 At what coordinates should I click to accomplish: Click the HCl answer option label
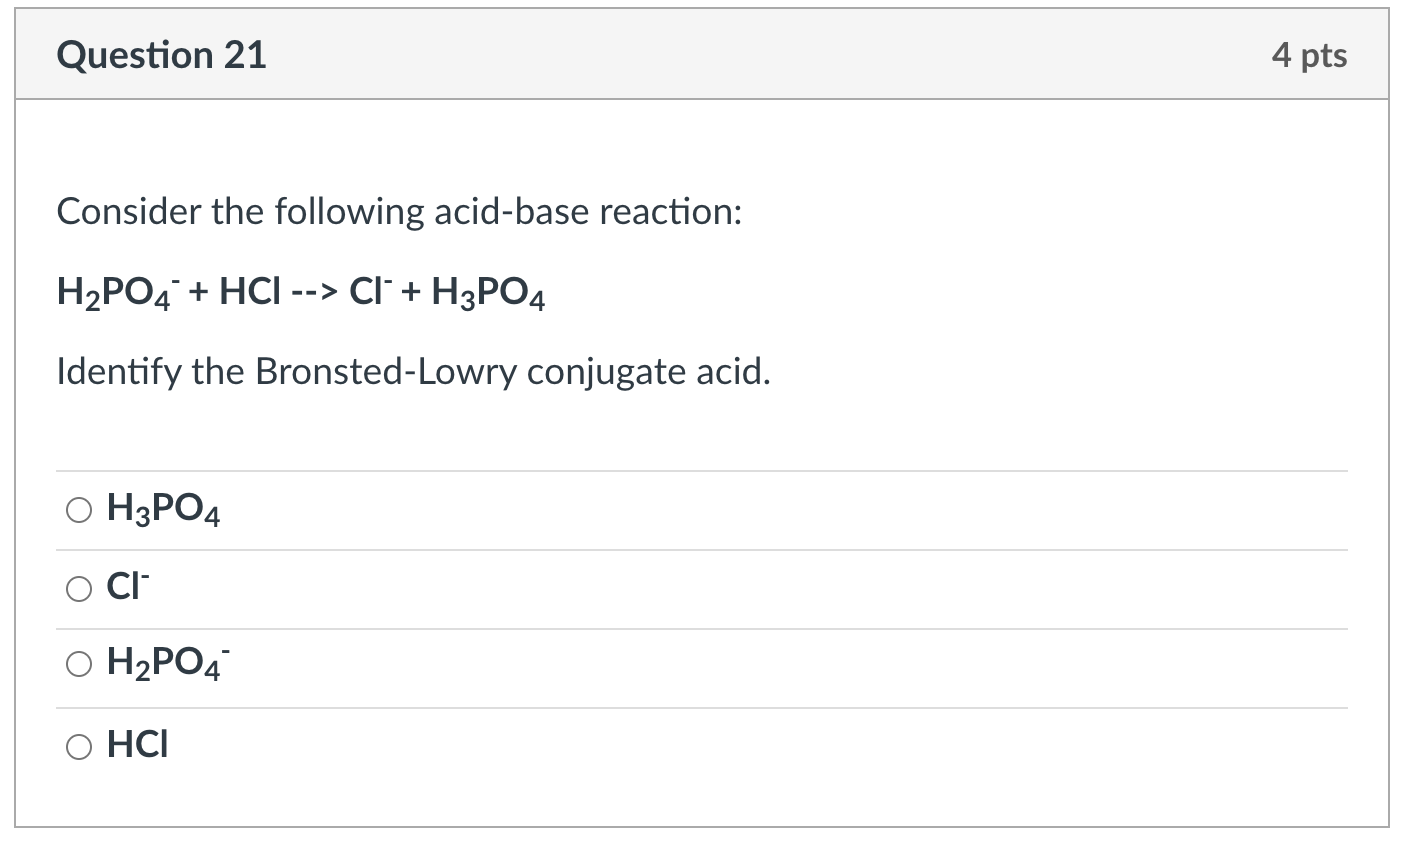coord(138,745)
